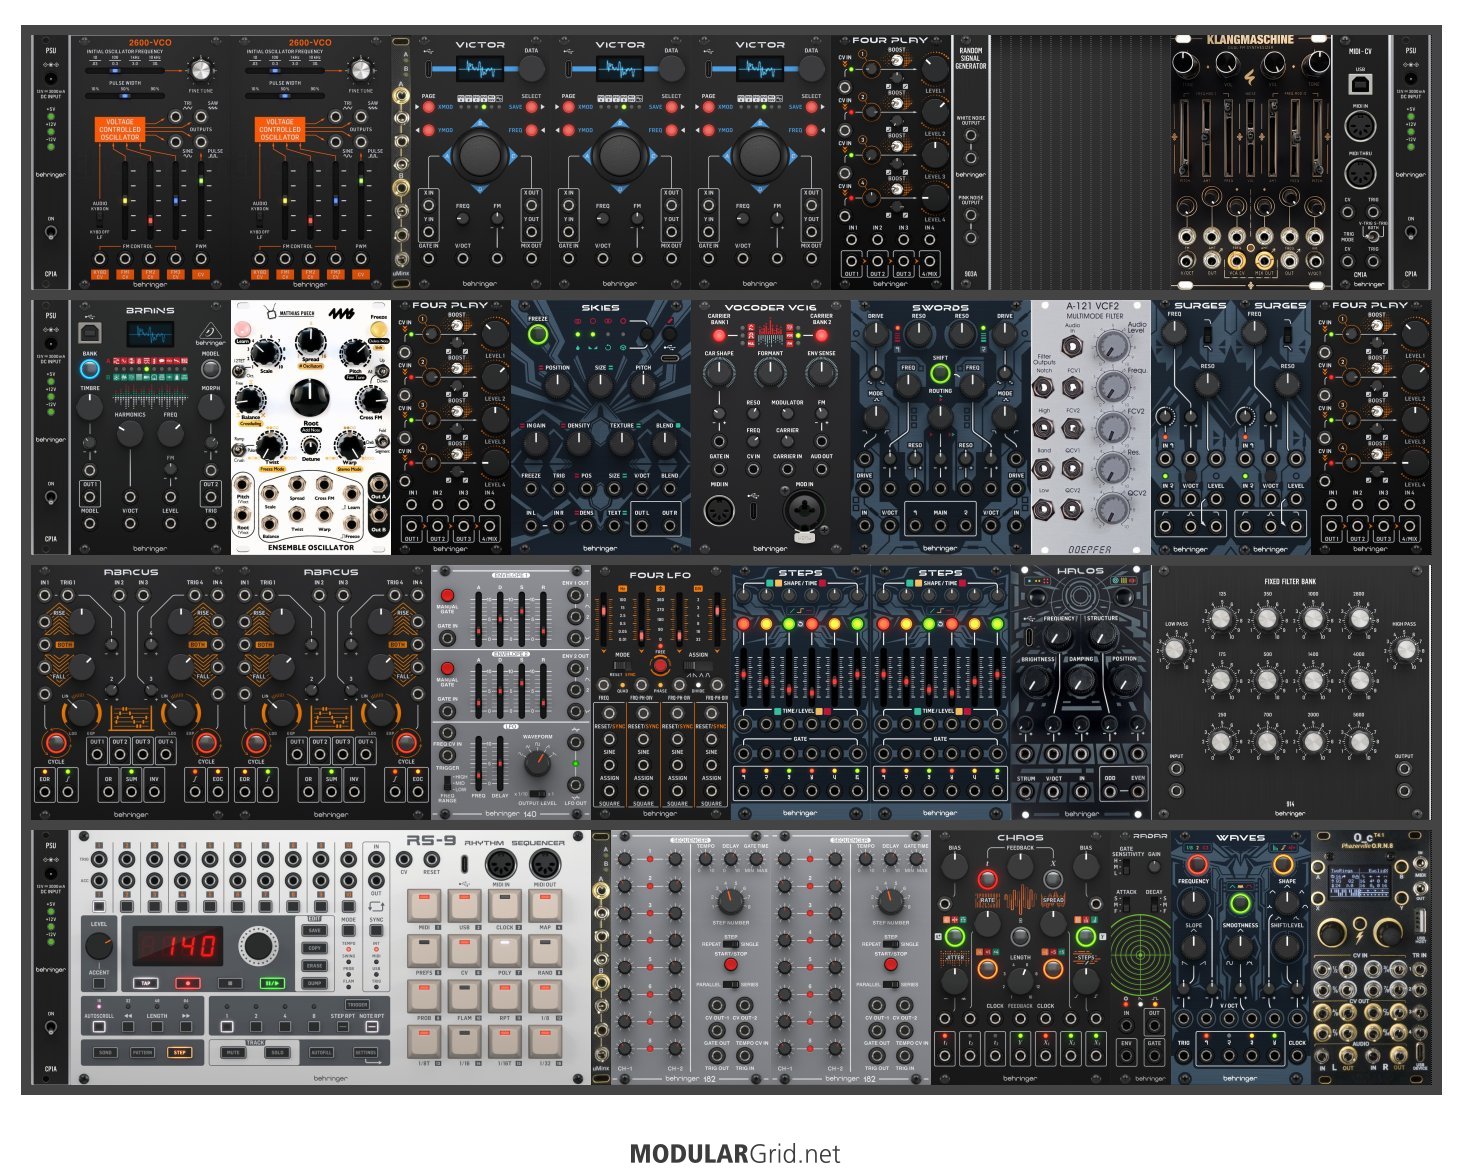This screenshot has height=1175, width=1472.
Task: Click the MIC IN combo jack on Vocoder VC16
Action: [x=805, y=512]
